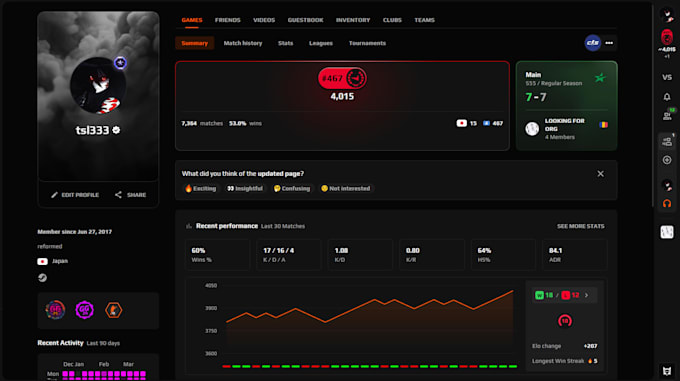Screen dimensions: 680x381
Task: Open the VS matchmaking icon in sidebar
Action: 667,78
